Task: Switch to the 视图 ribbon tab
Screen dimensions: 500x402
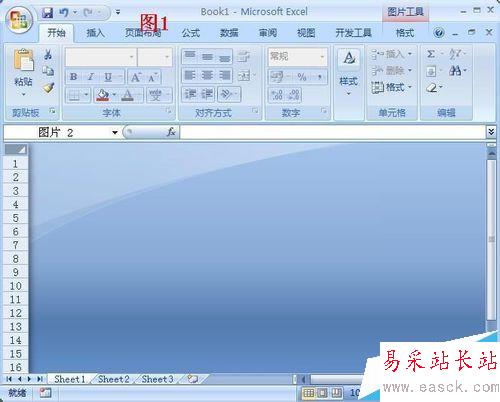Action: 306,33
